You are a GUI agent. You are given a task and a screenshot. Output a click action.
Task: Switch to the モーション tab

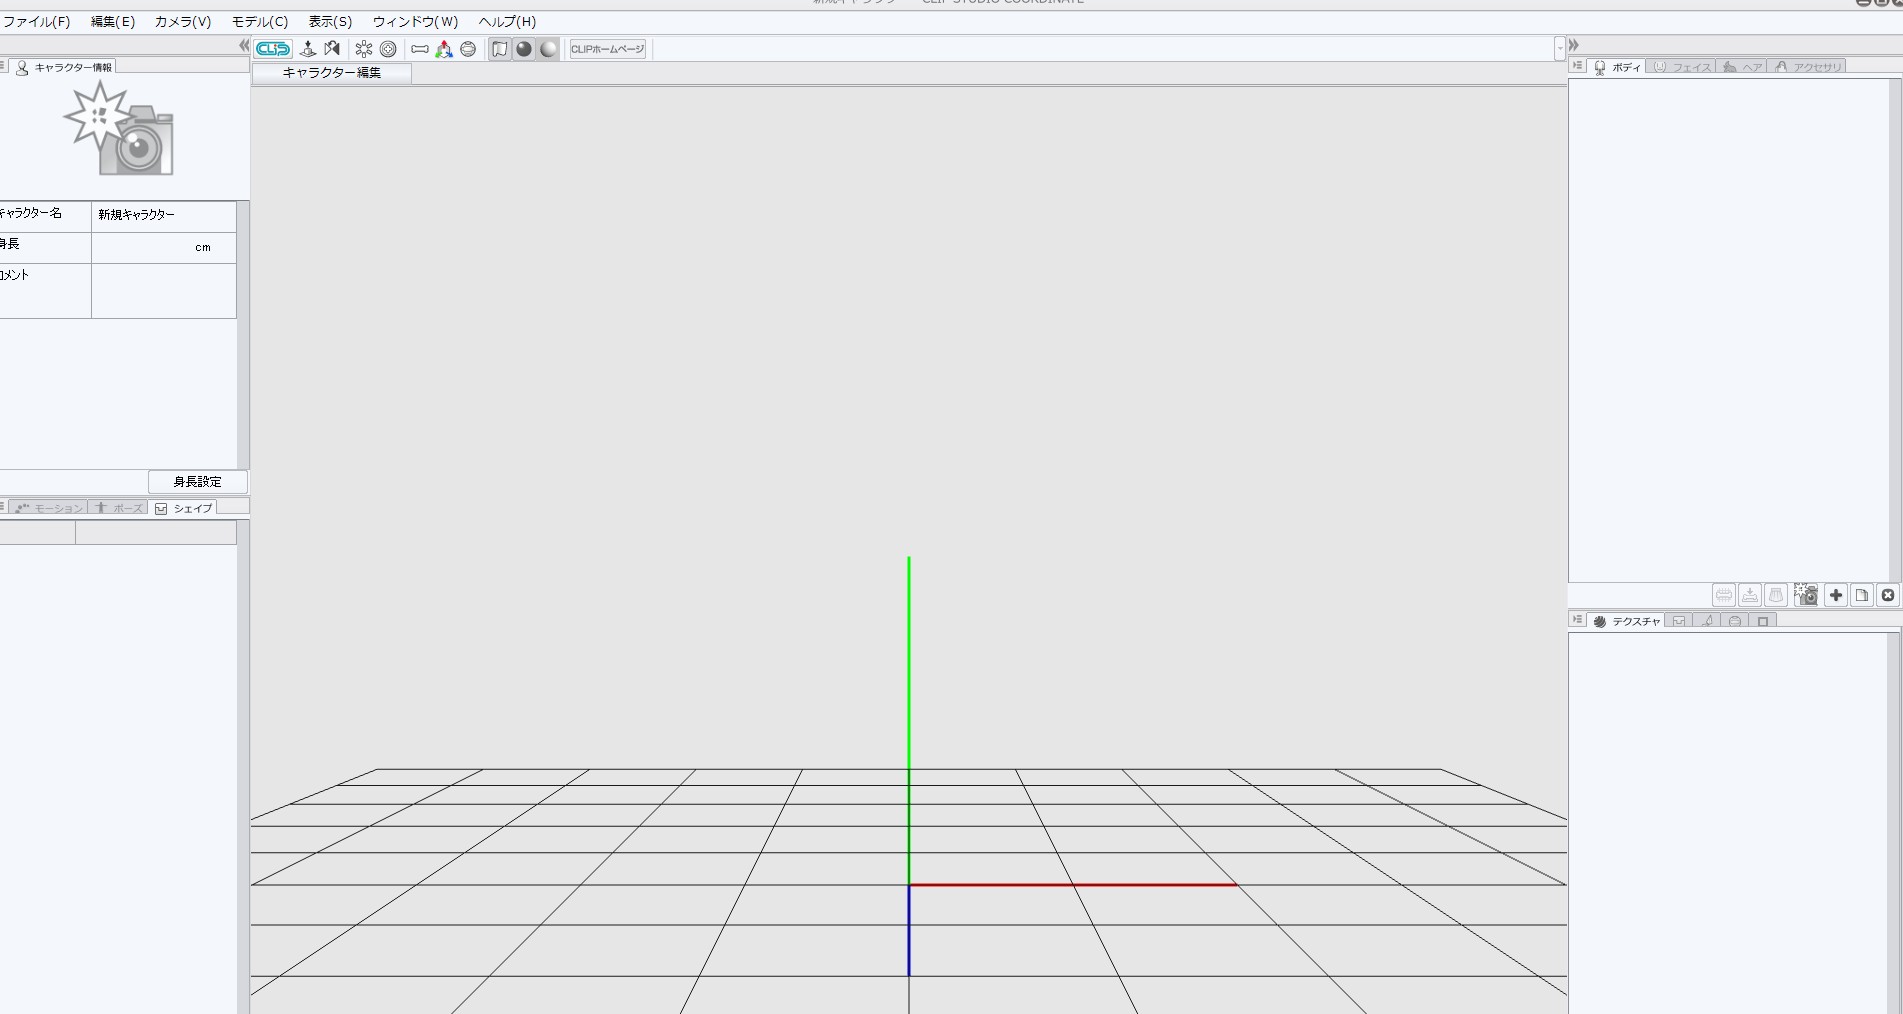[x=49, y=508]
